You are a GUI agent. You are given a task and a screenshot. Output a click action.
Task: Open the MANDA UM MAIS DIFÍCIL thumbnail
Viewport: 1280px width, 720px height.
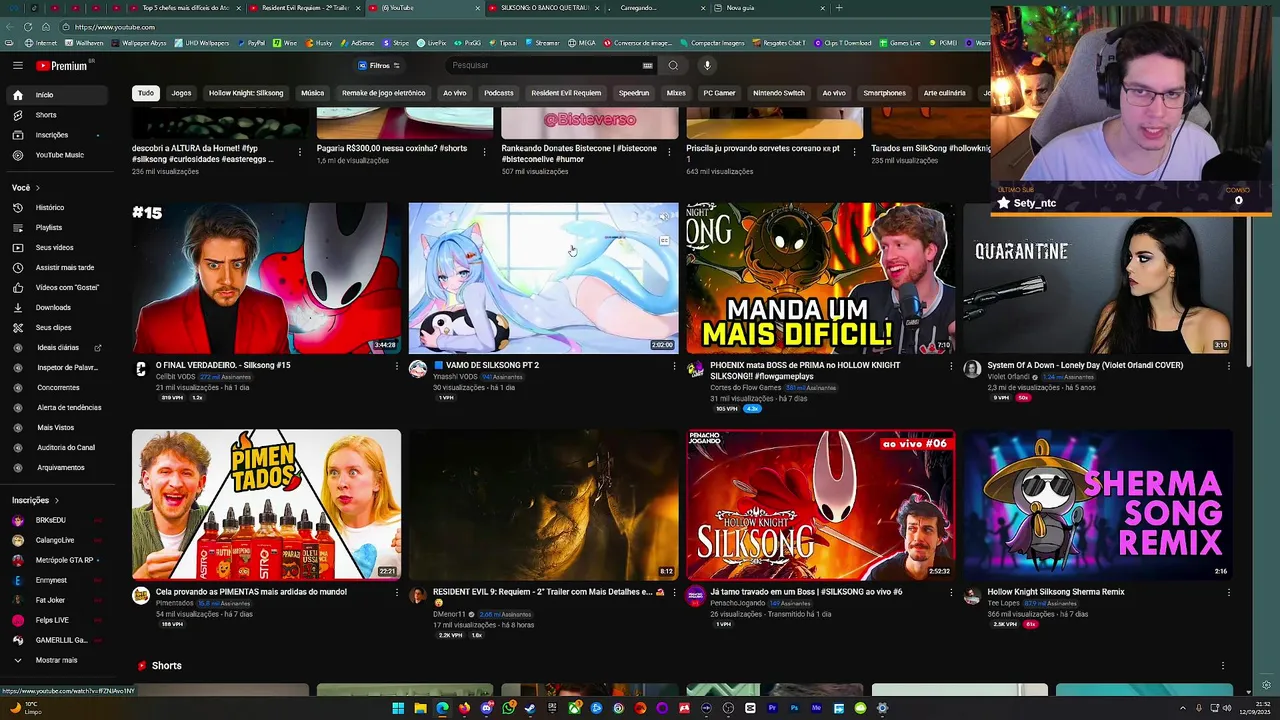pyautogui.click(x=820, y=278)
